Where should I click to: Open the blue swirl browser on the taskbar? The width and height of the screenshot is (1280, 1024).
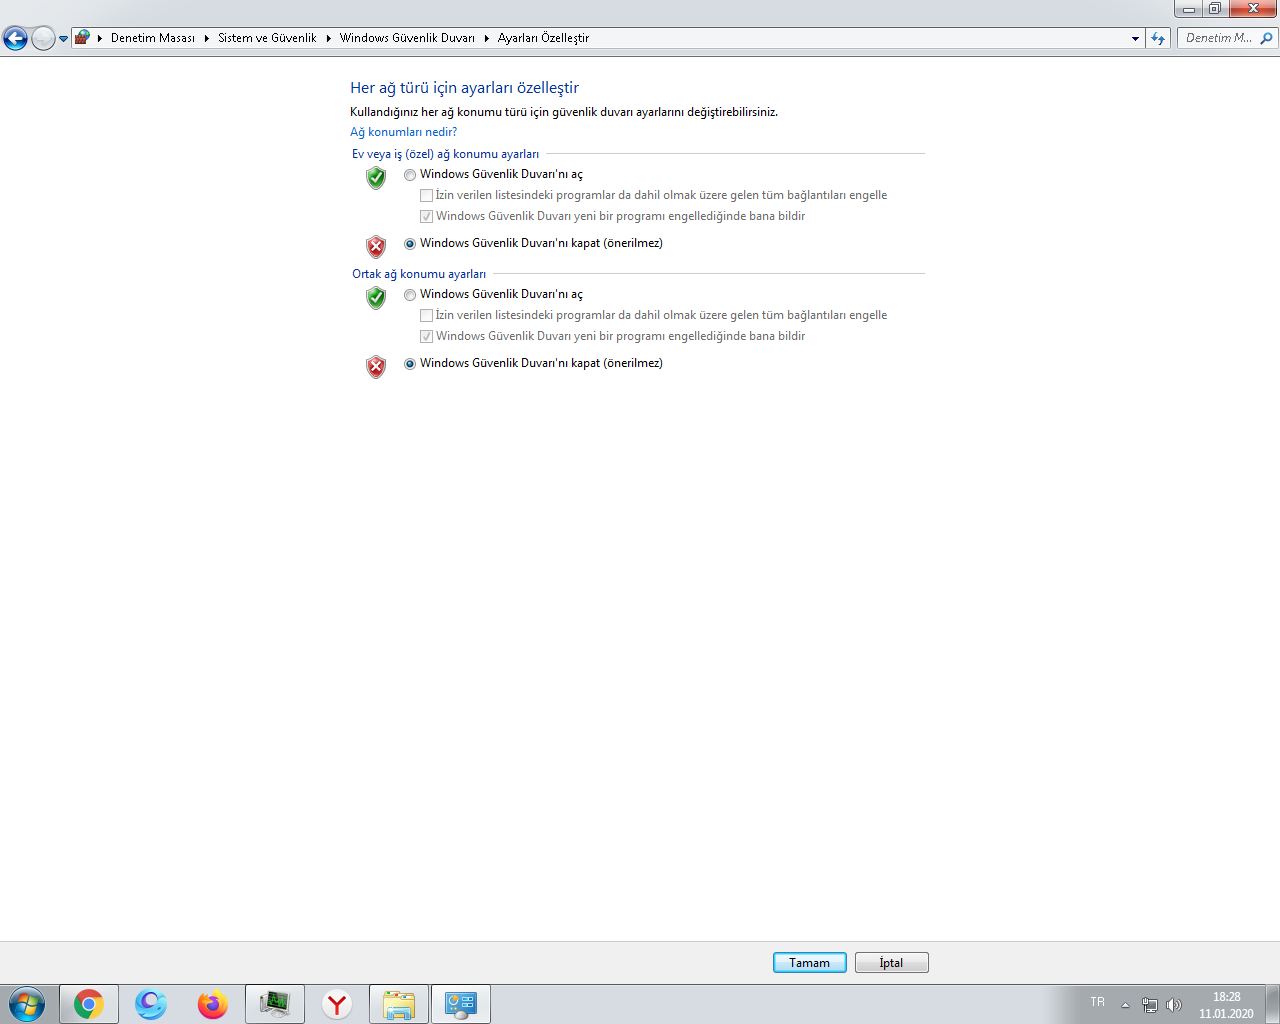(151, 1004)
